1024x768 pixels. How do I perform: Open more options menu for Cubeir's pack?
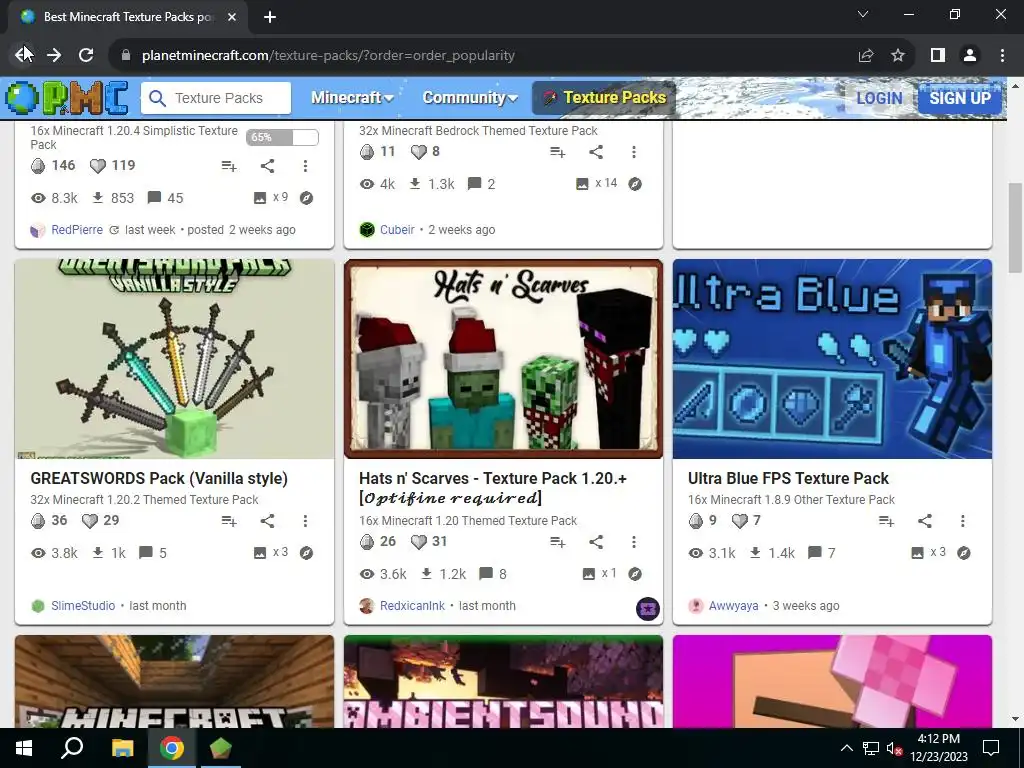pos(633,152)
